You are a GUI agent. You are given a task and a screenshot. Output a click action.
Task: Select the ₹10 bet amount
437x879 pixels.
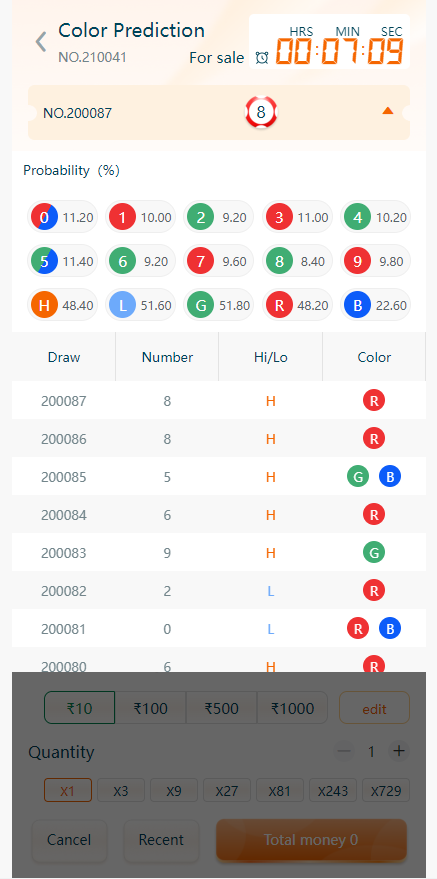80,708
